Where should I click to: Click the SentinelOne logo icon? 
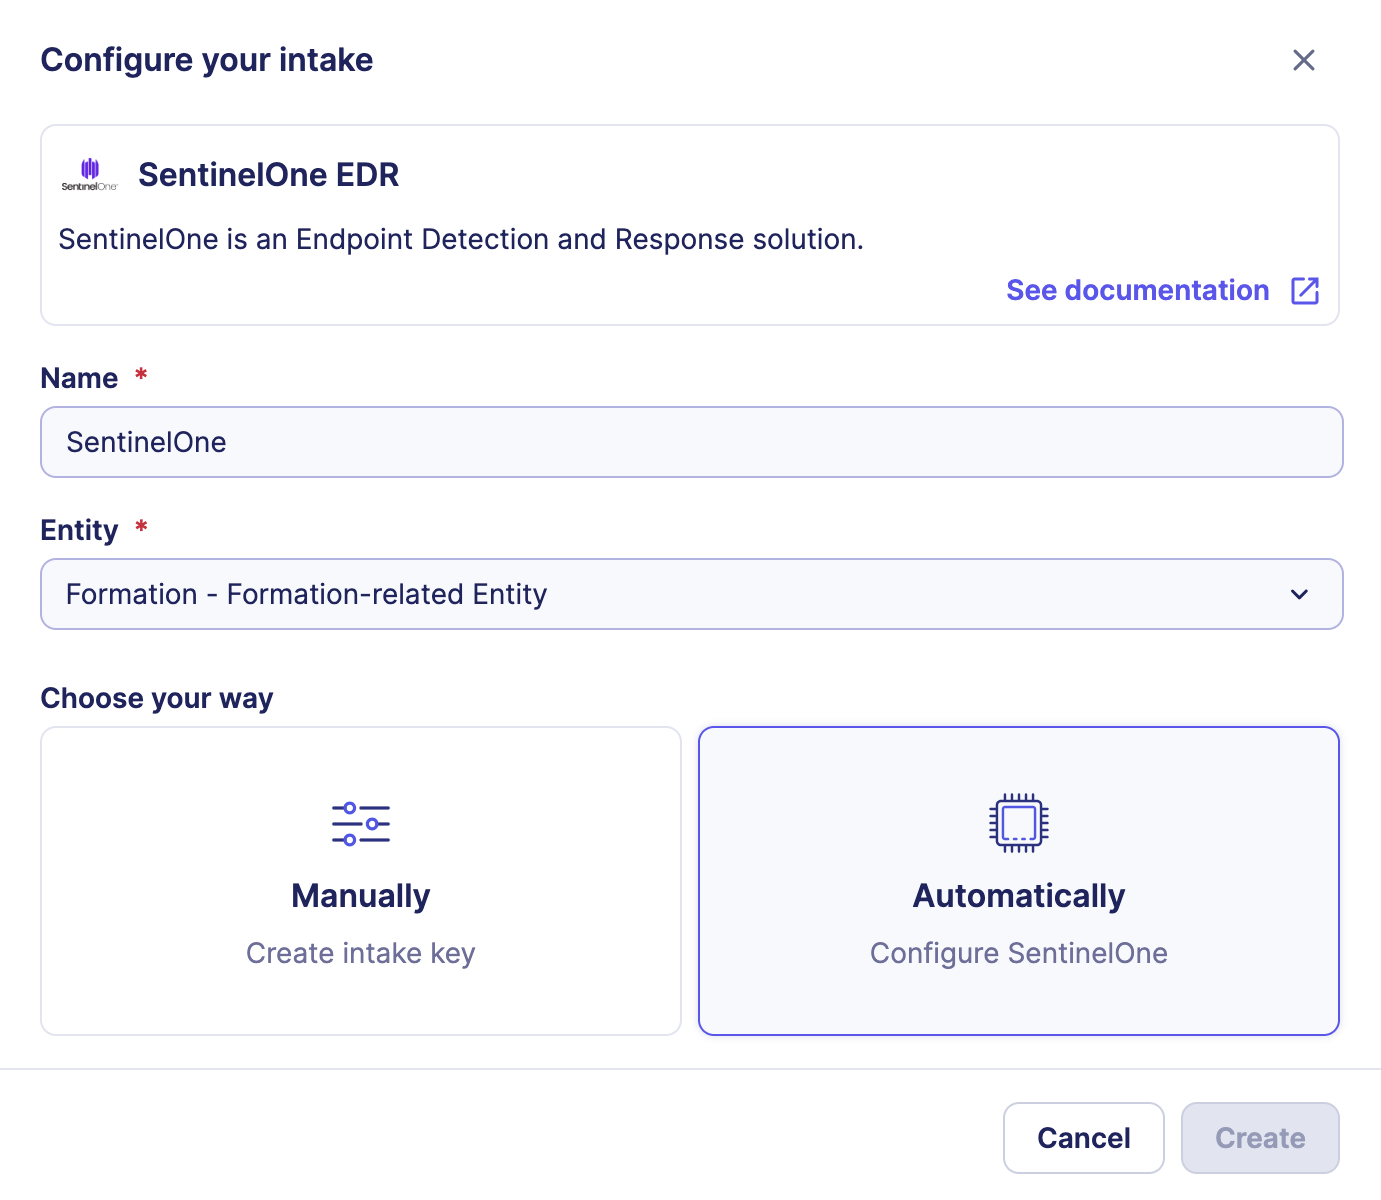[90, 174]
